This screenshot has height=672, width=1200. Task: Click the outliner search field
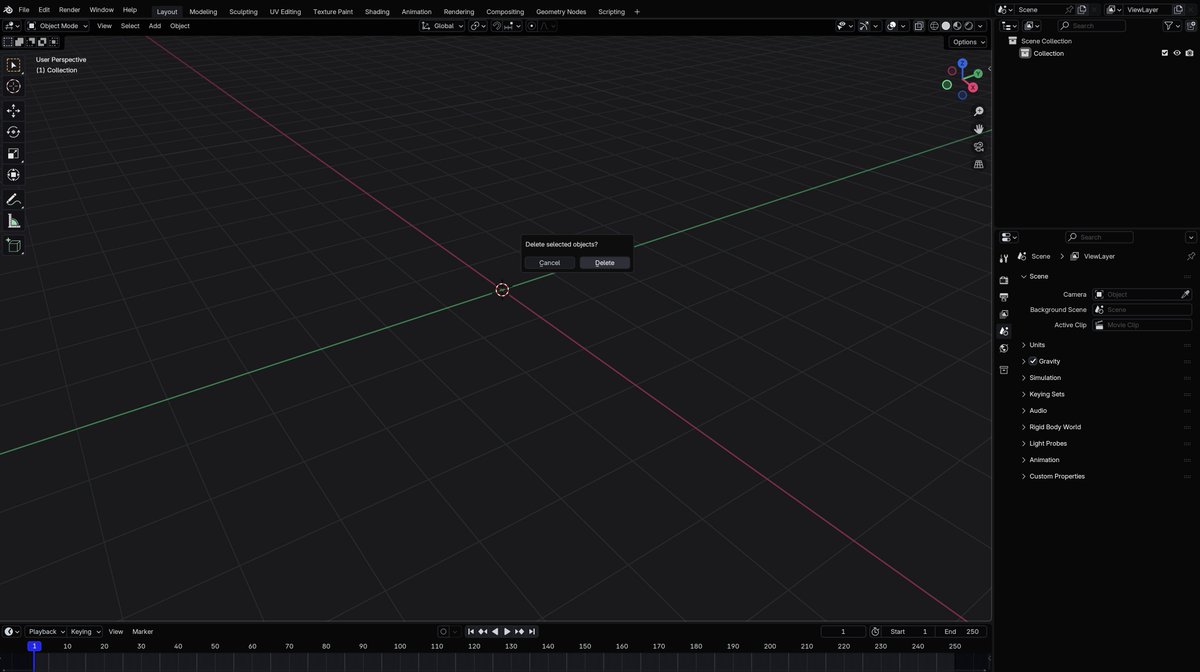pos(1093,26)
